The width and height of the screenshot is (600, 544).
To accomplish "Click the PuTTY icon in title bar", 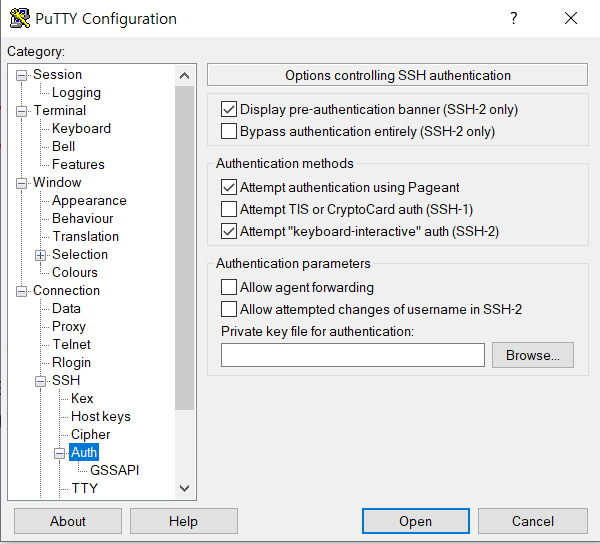I will tap(20, 18).
